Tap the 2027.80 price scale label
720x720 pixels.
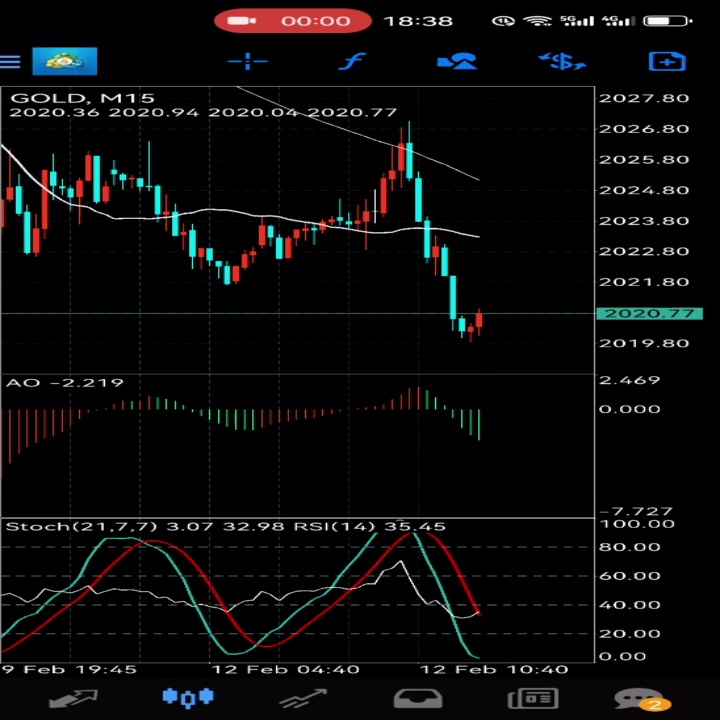coord(644,98)
